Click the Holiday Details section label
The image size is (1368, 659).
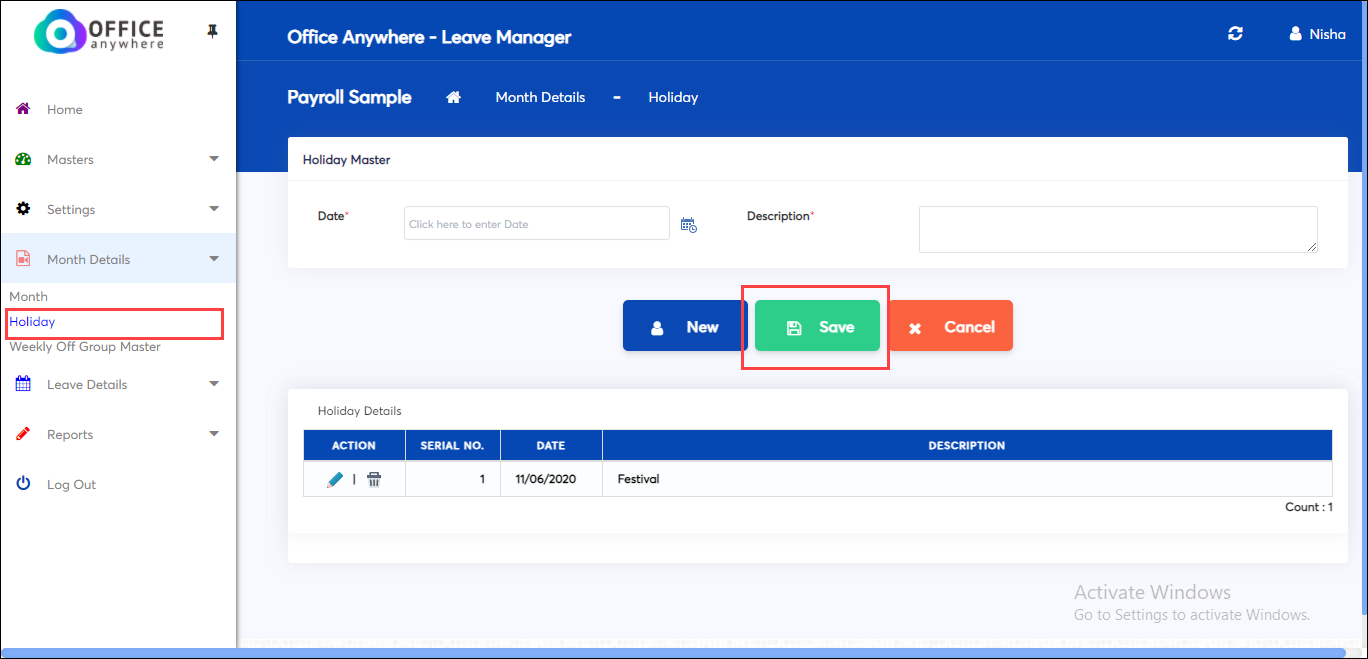[x=359, y=411]
